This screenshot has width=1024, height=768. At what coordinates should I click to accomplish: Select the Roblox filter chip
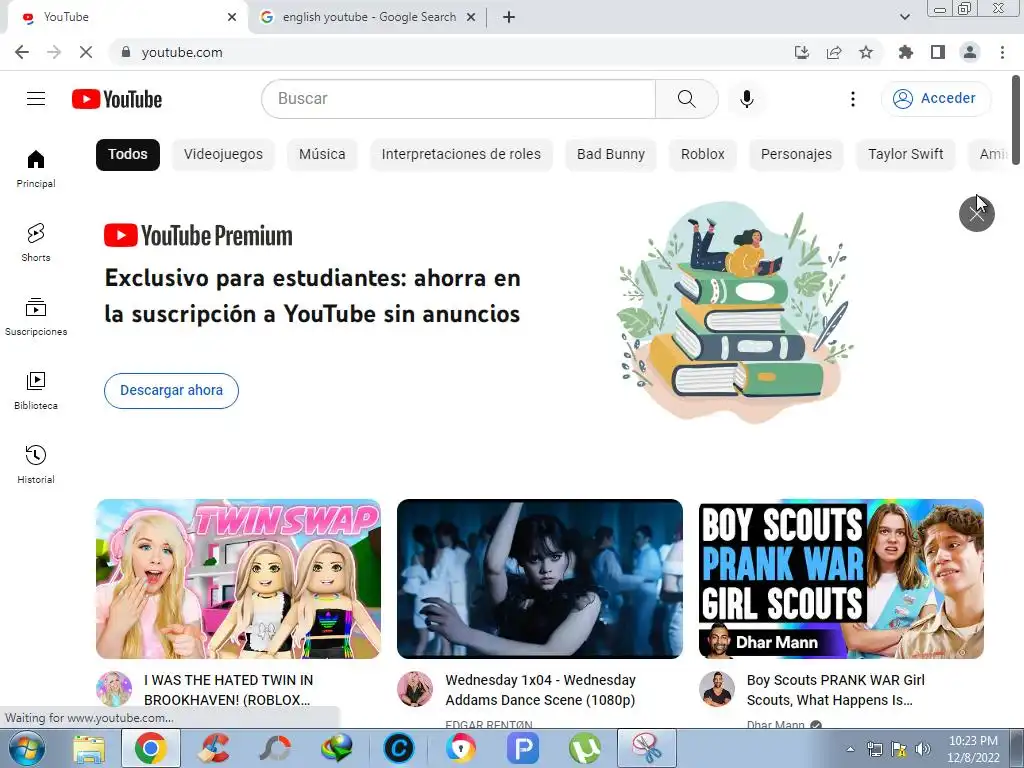click(x=703, y=155)
